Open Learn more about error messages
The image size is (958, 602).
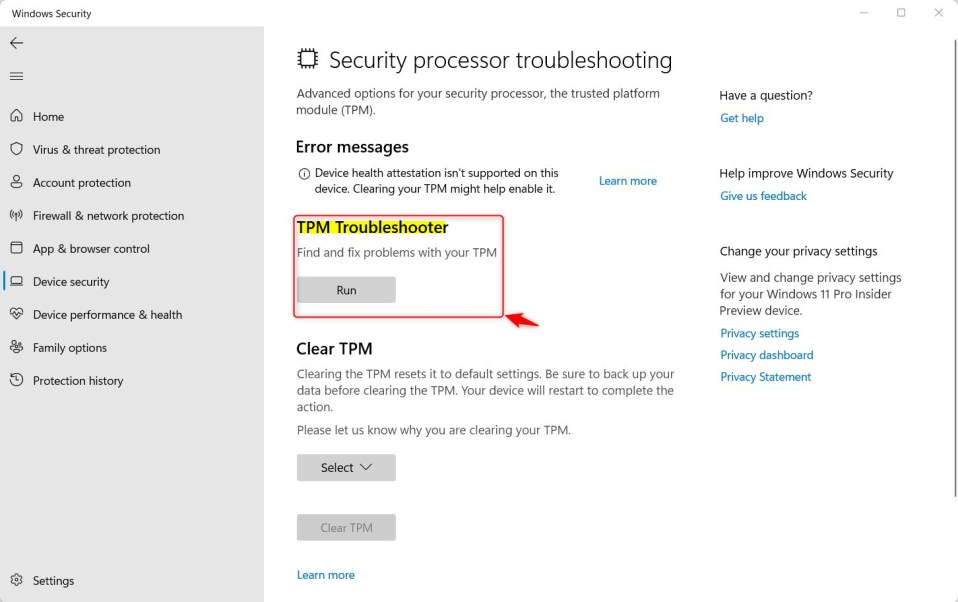pyautogui.click(x=628, y=180)
